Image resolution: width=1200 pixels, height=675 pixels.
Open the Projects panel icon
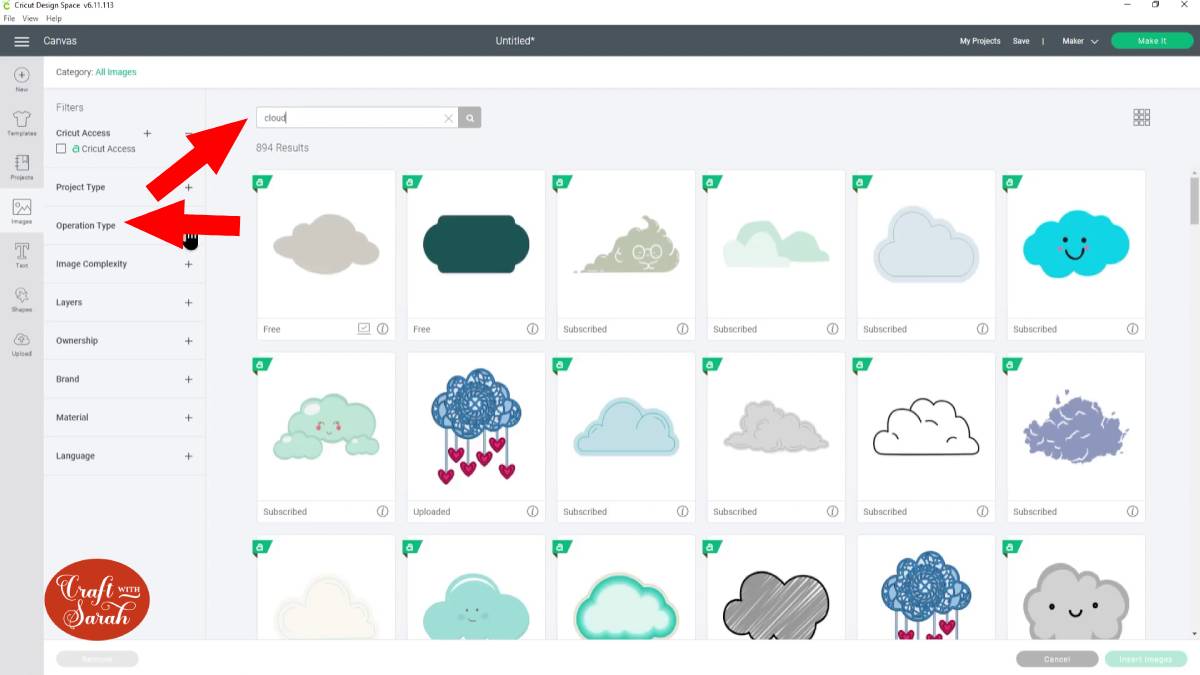pos(22,167)
